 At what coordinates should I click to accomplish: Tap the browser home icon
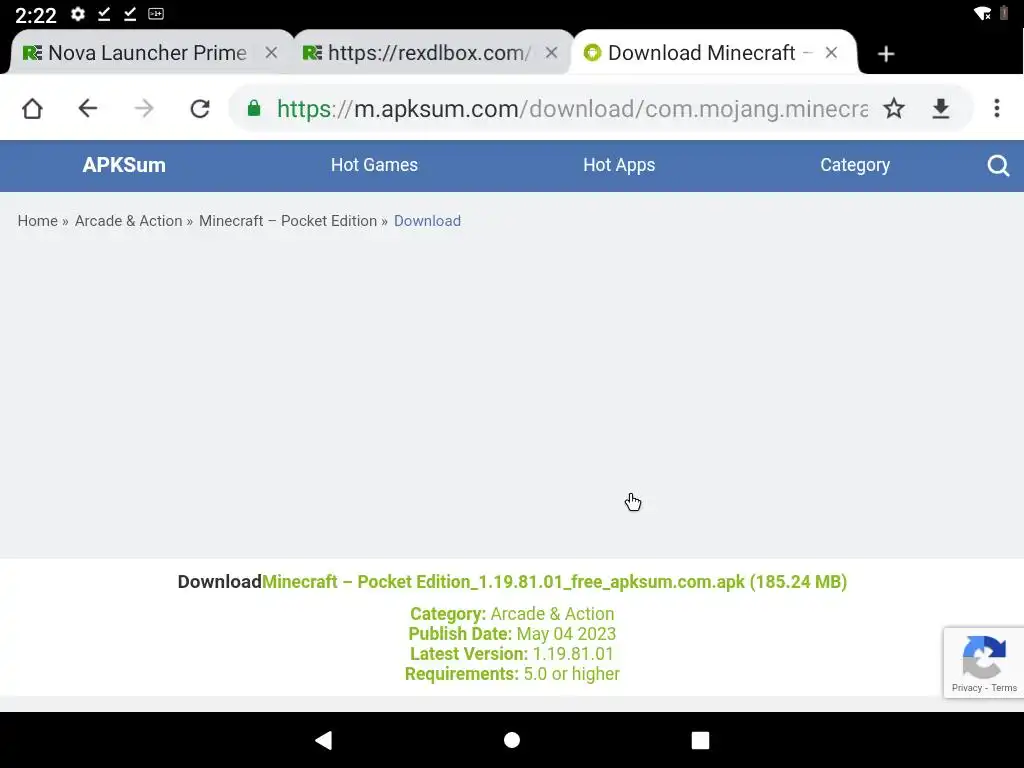[32, 108]
